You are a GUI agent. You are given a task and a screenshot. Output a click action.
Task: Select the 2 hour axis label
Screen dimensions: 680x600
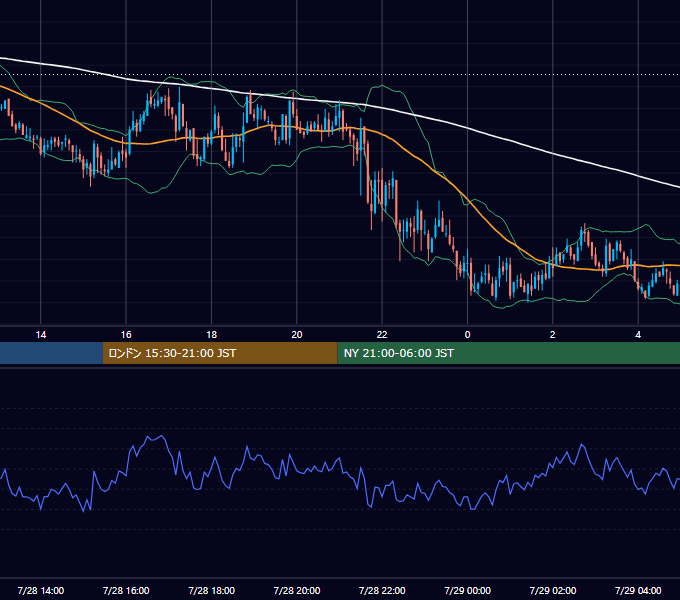(552, 335)
